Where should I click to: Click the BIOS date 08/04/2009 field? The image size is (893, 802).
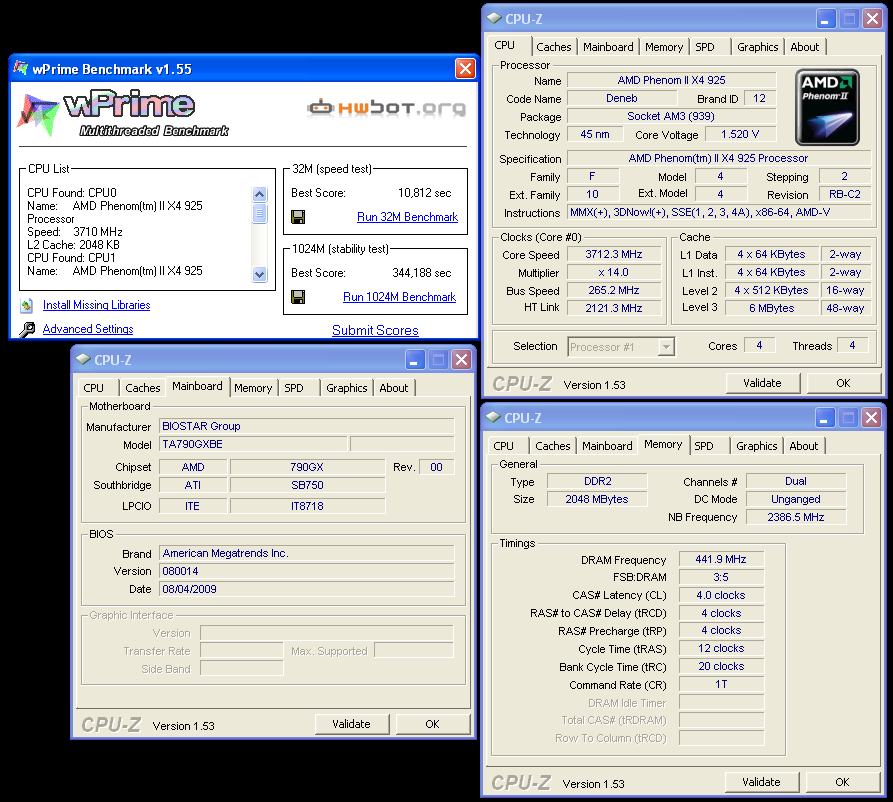pos(306,589)
